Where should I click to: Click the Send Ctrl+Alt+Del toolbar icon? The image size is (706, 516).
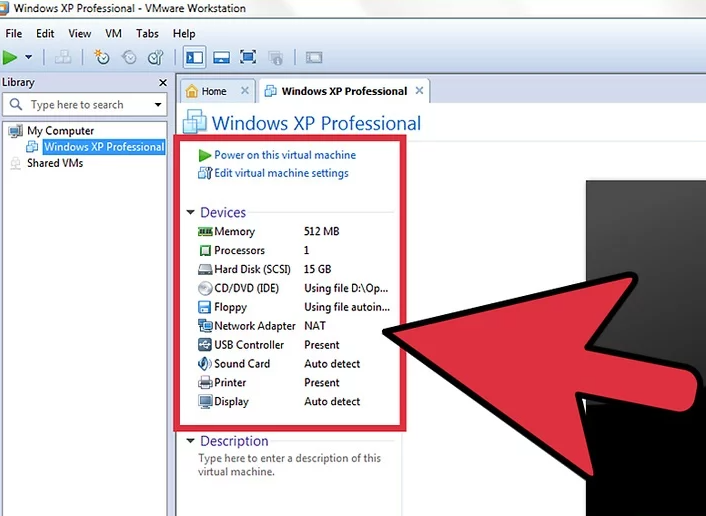pyautogui.click(x=63, y=57)
